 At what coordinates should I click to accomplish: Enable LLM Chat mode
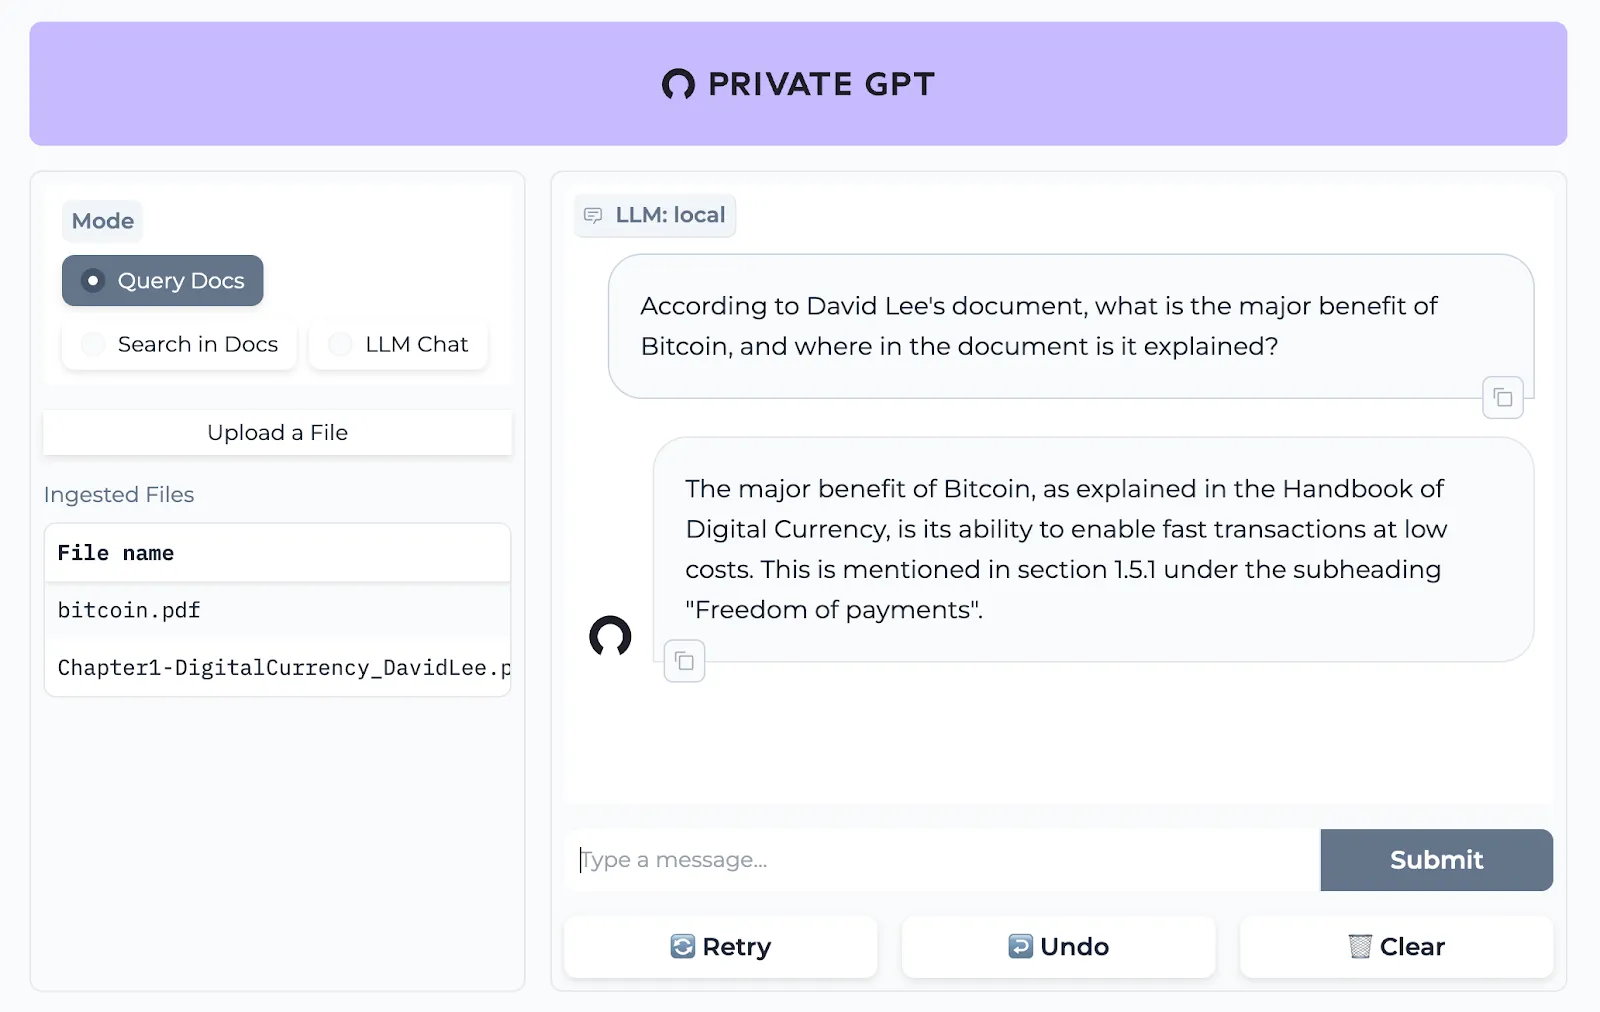[x=398, y=345]
